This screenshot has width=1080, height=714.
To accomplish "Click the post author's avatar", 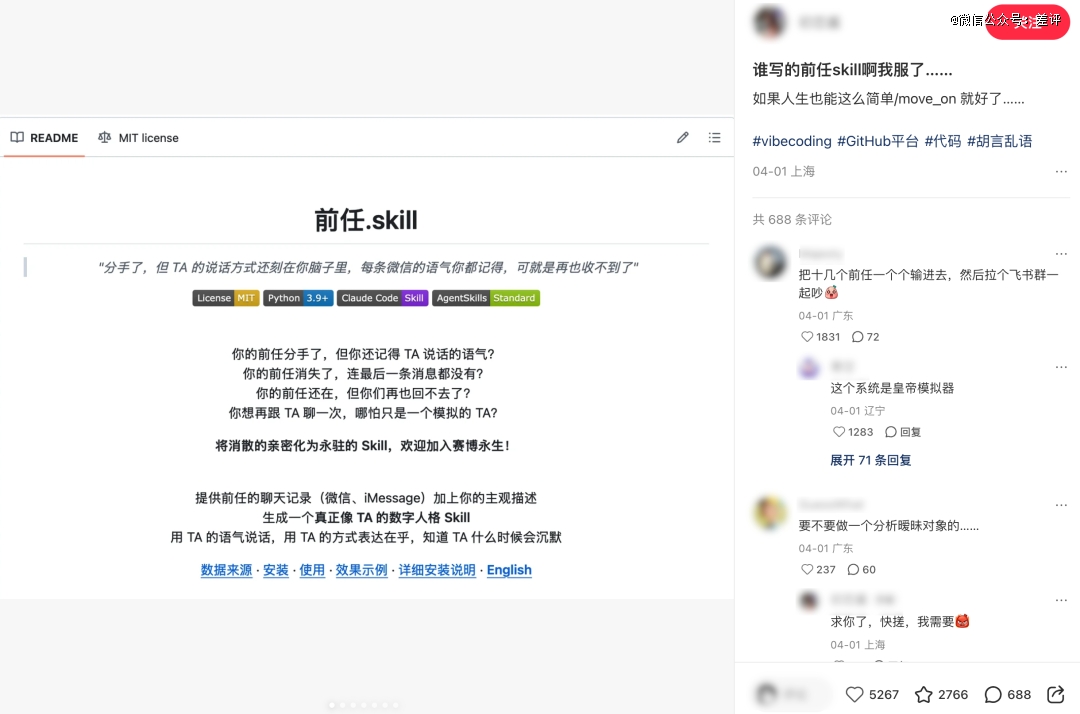I will (x=769, y=22).
